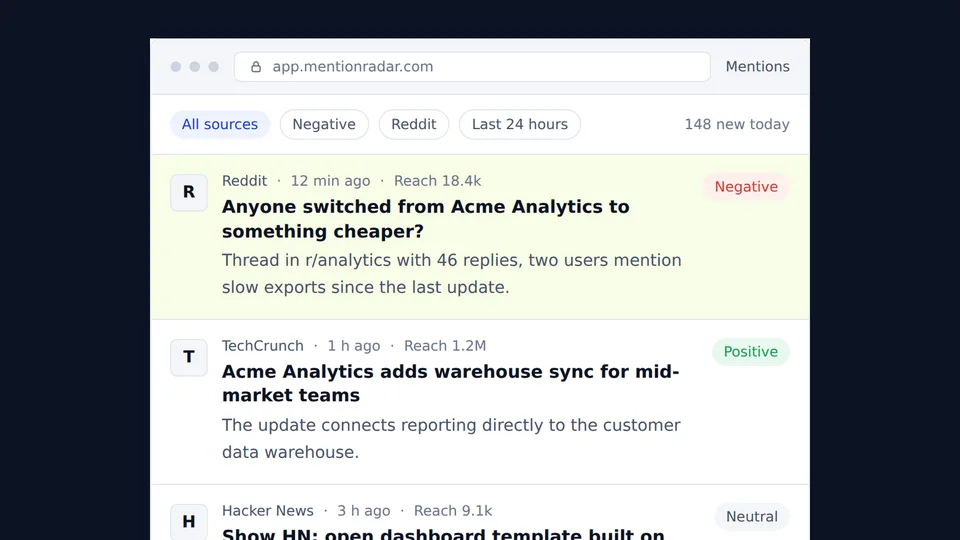
Task: Click the Negative sentiment badge
Action: tap(746, 187)
